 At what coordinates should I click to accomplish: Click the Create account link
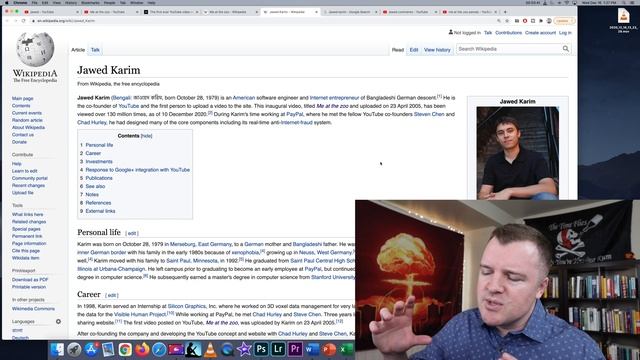pos(540,33)
